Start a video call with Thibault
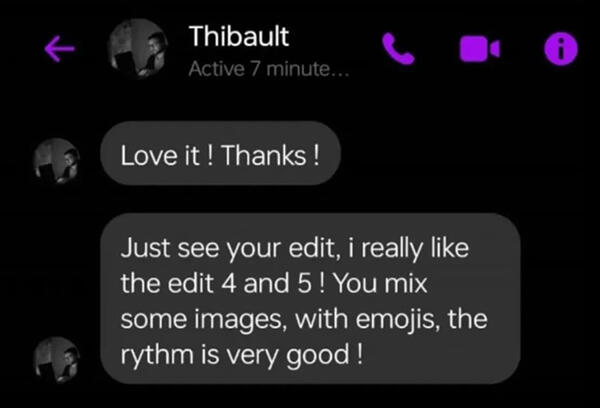Viewport: 600px width, 408px height. pos(479,49)
